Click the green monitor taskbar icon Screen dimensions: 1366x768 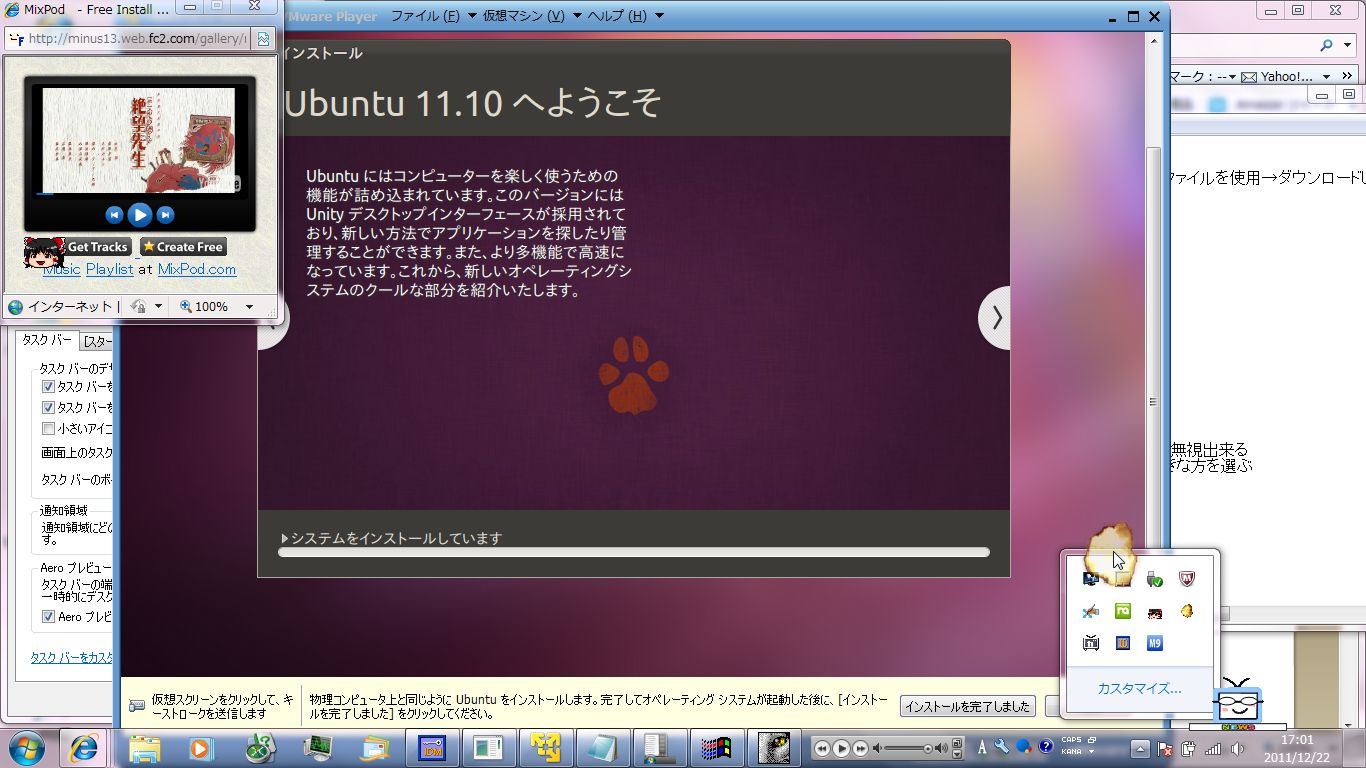point(318,748)
